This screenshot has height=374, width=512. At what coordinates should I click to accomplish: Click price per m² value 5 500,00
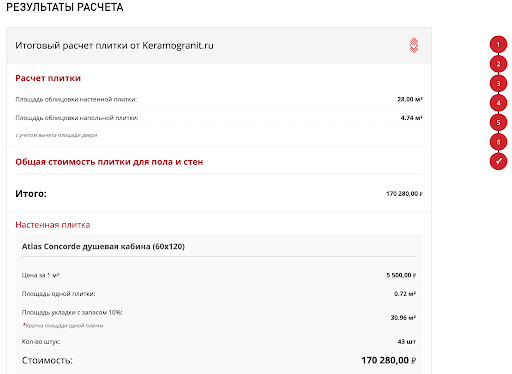[401, 275]
